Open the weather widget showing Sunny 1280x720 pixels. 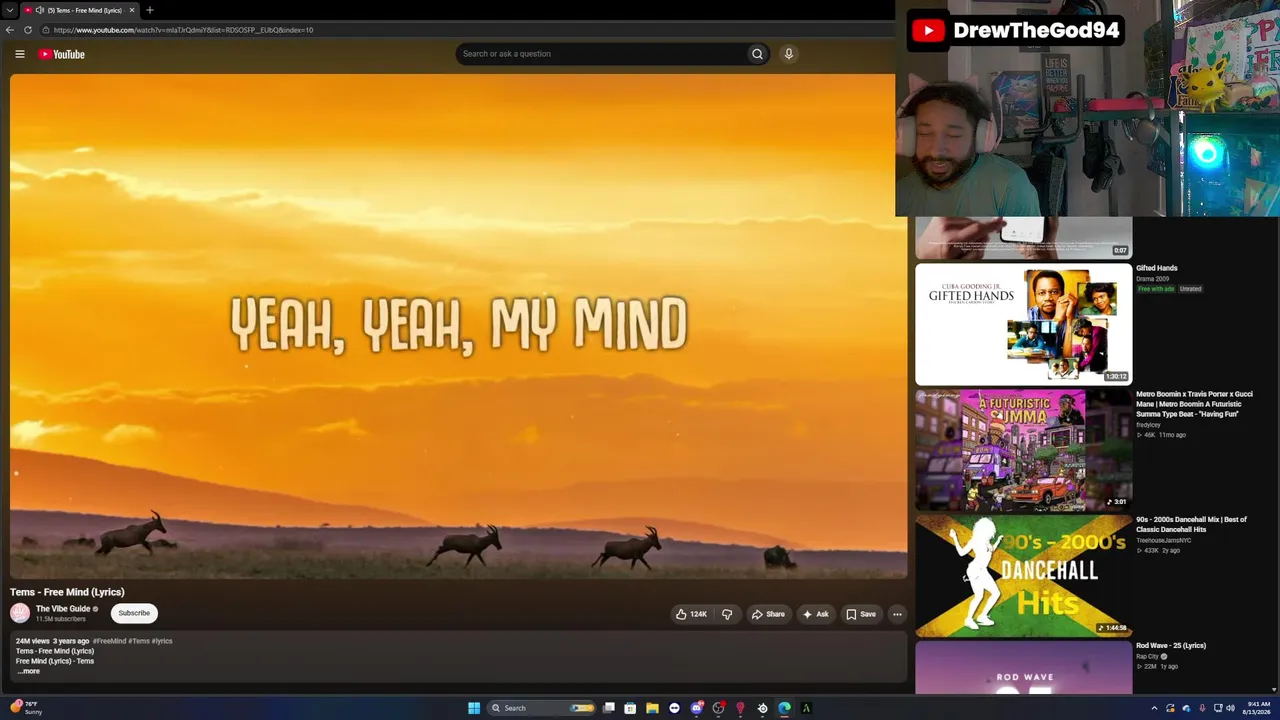27,707
